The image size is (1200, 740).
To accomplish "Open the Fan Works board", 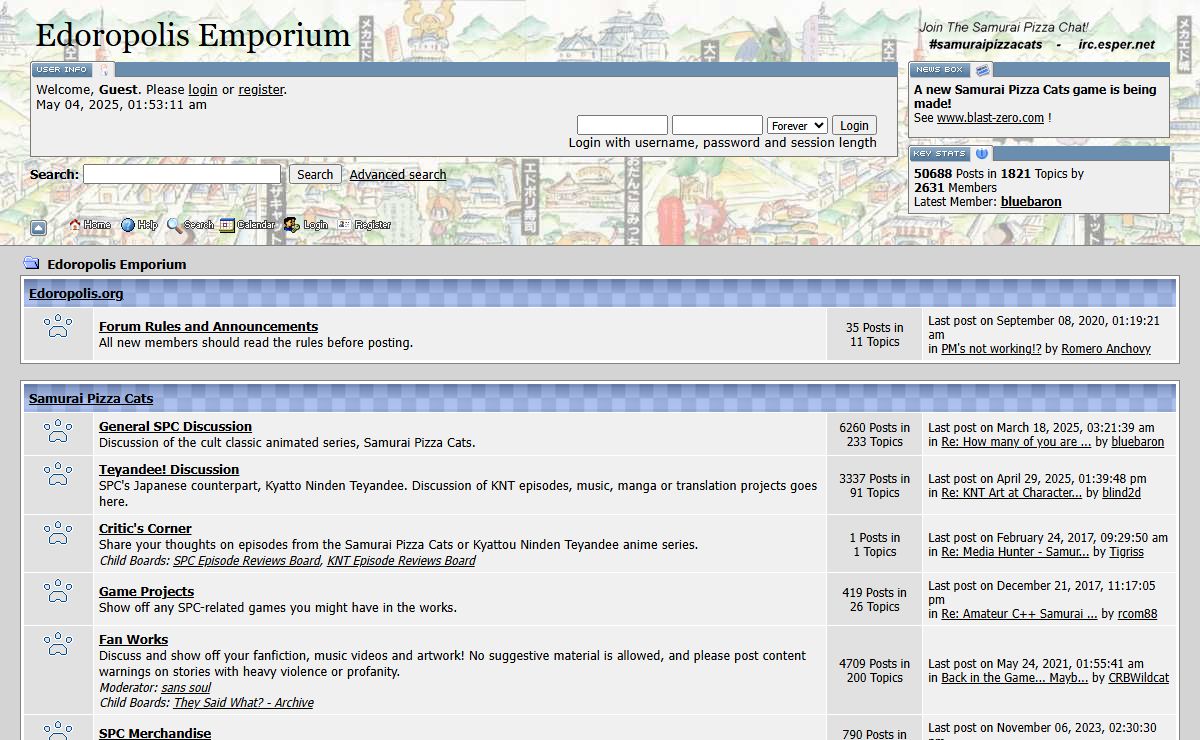I will 133,639.
